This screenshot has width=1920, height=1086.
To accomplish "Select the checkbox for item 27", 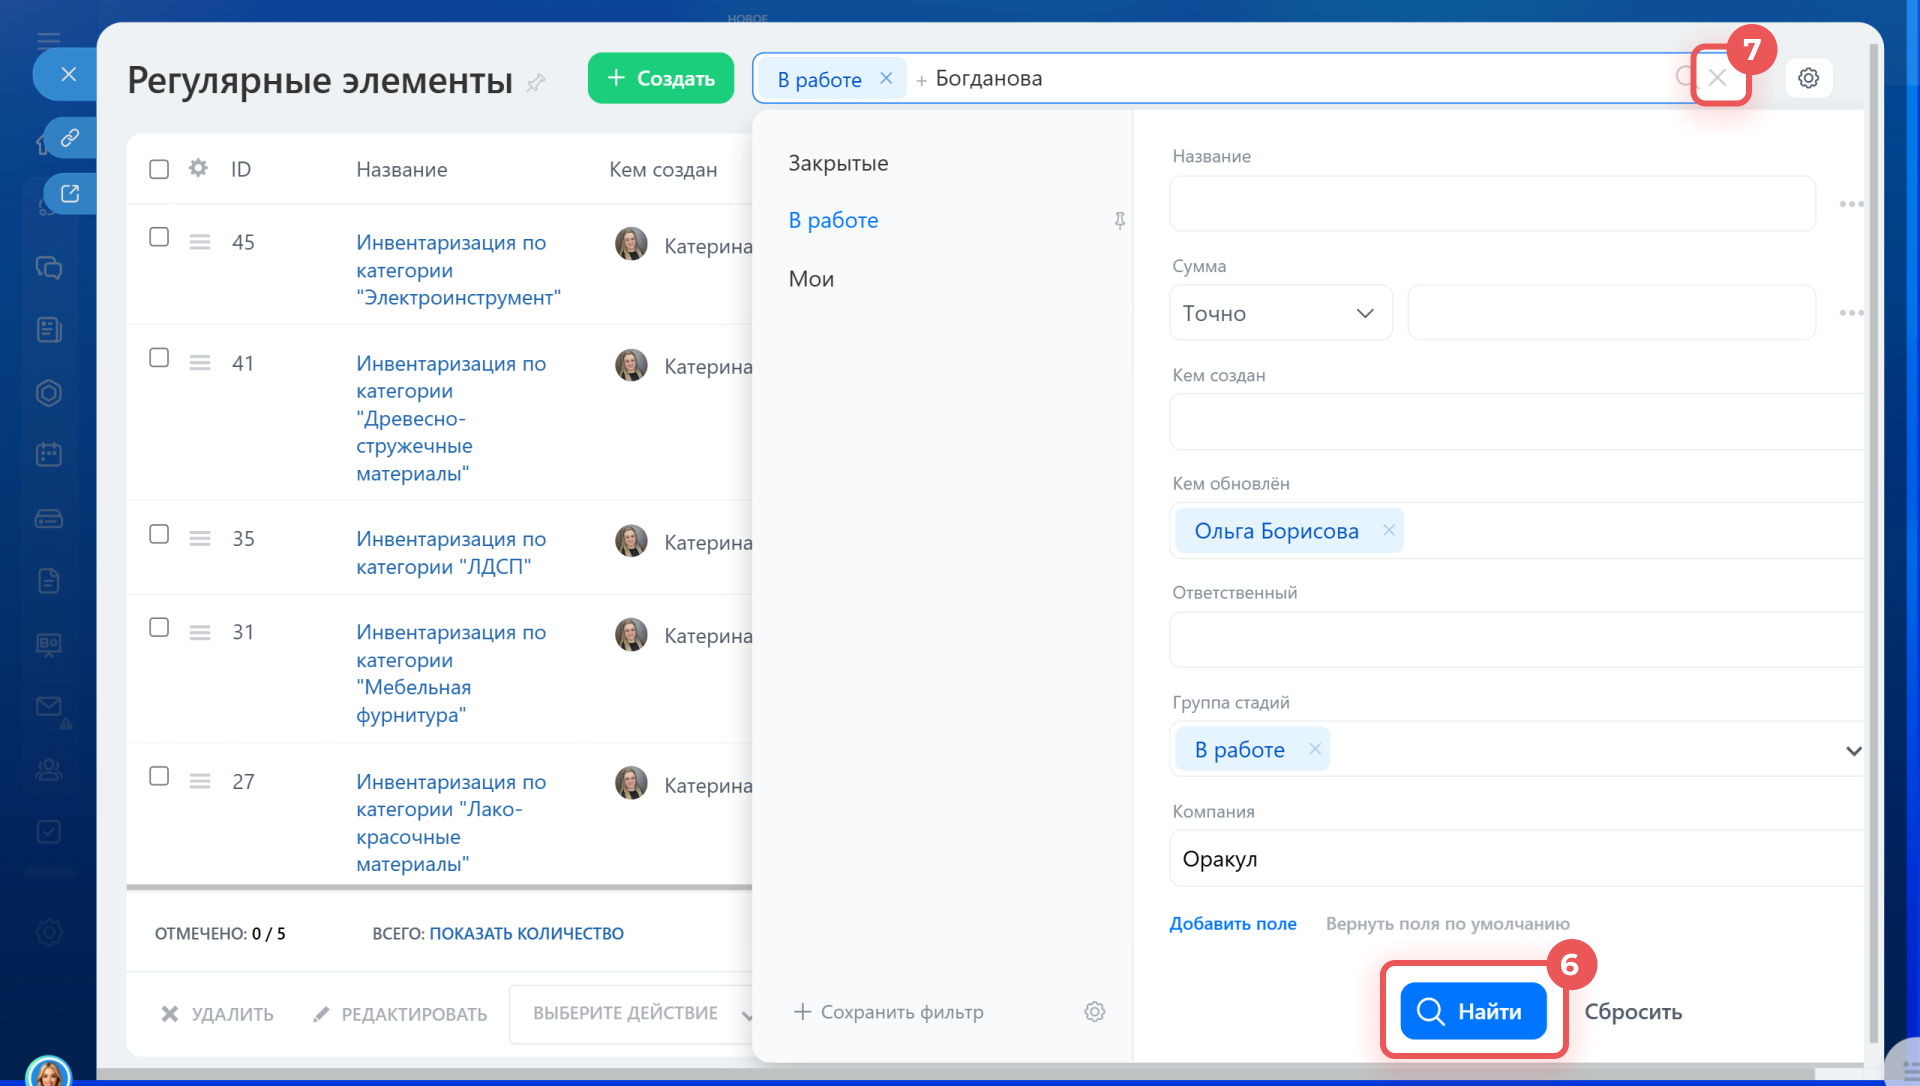I will point(159,776).
